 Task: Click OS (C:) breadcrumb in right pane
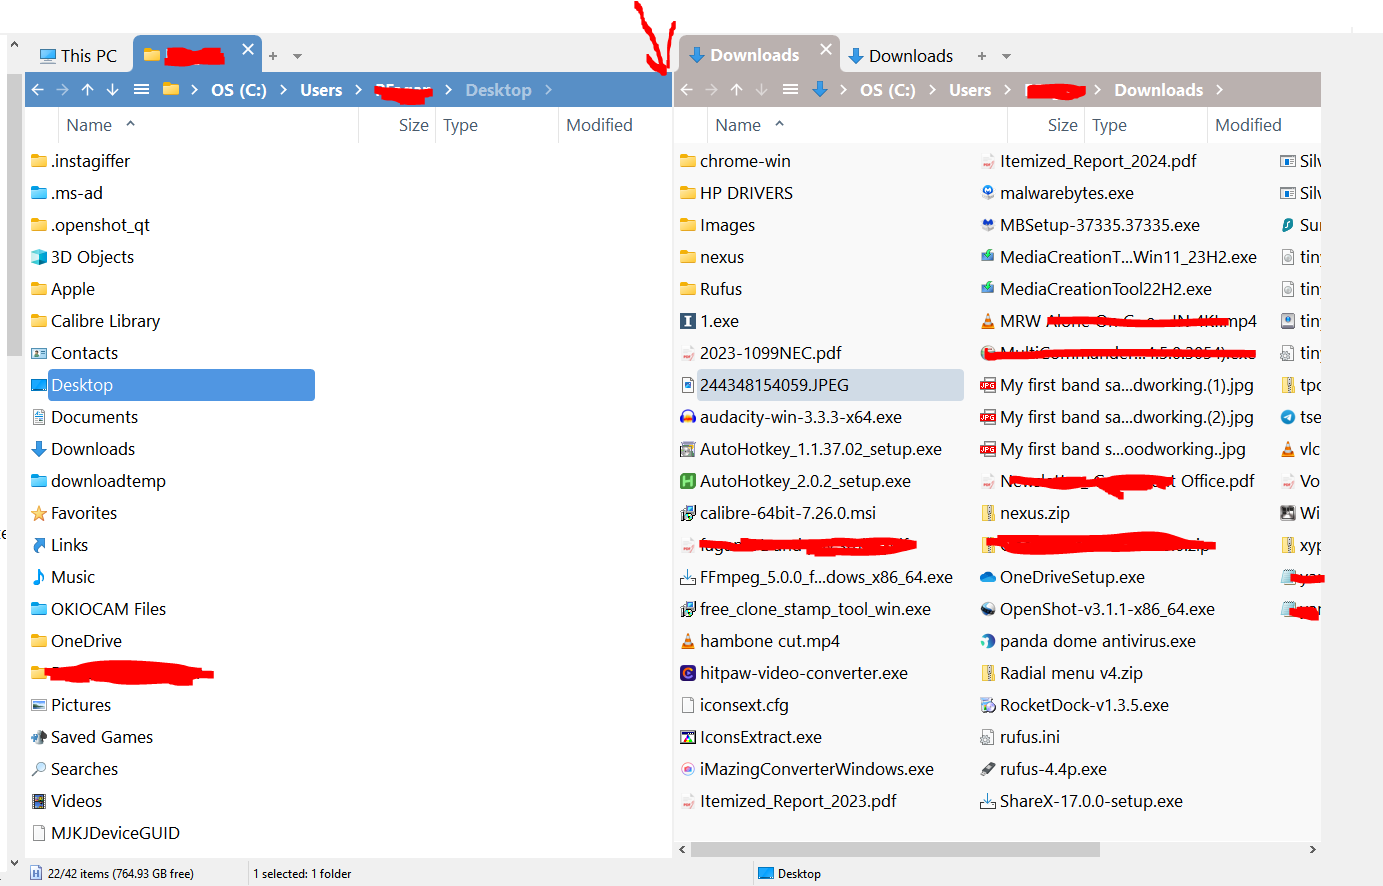pos(887,90)
